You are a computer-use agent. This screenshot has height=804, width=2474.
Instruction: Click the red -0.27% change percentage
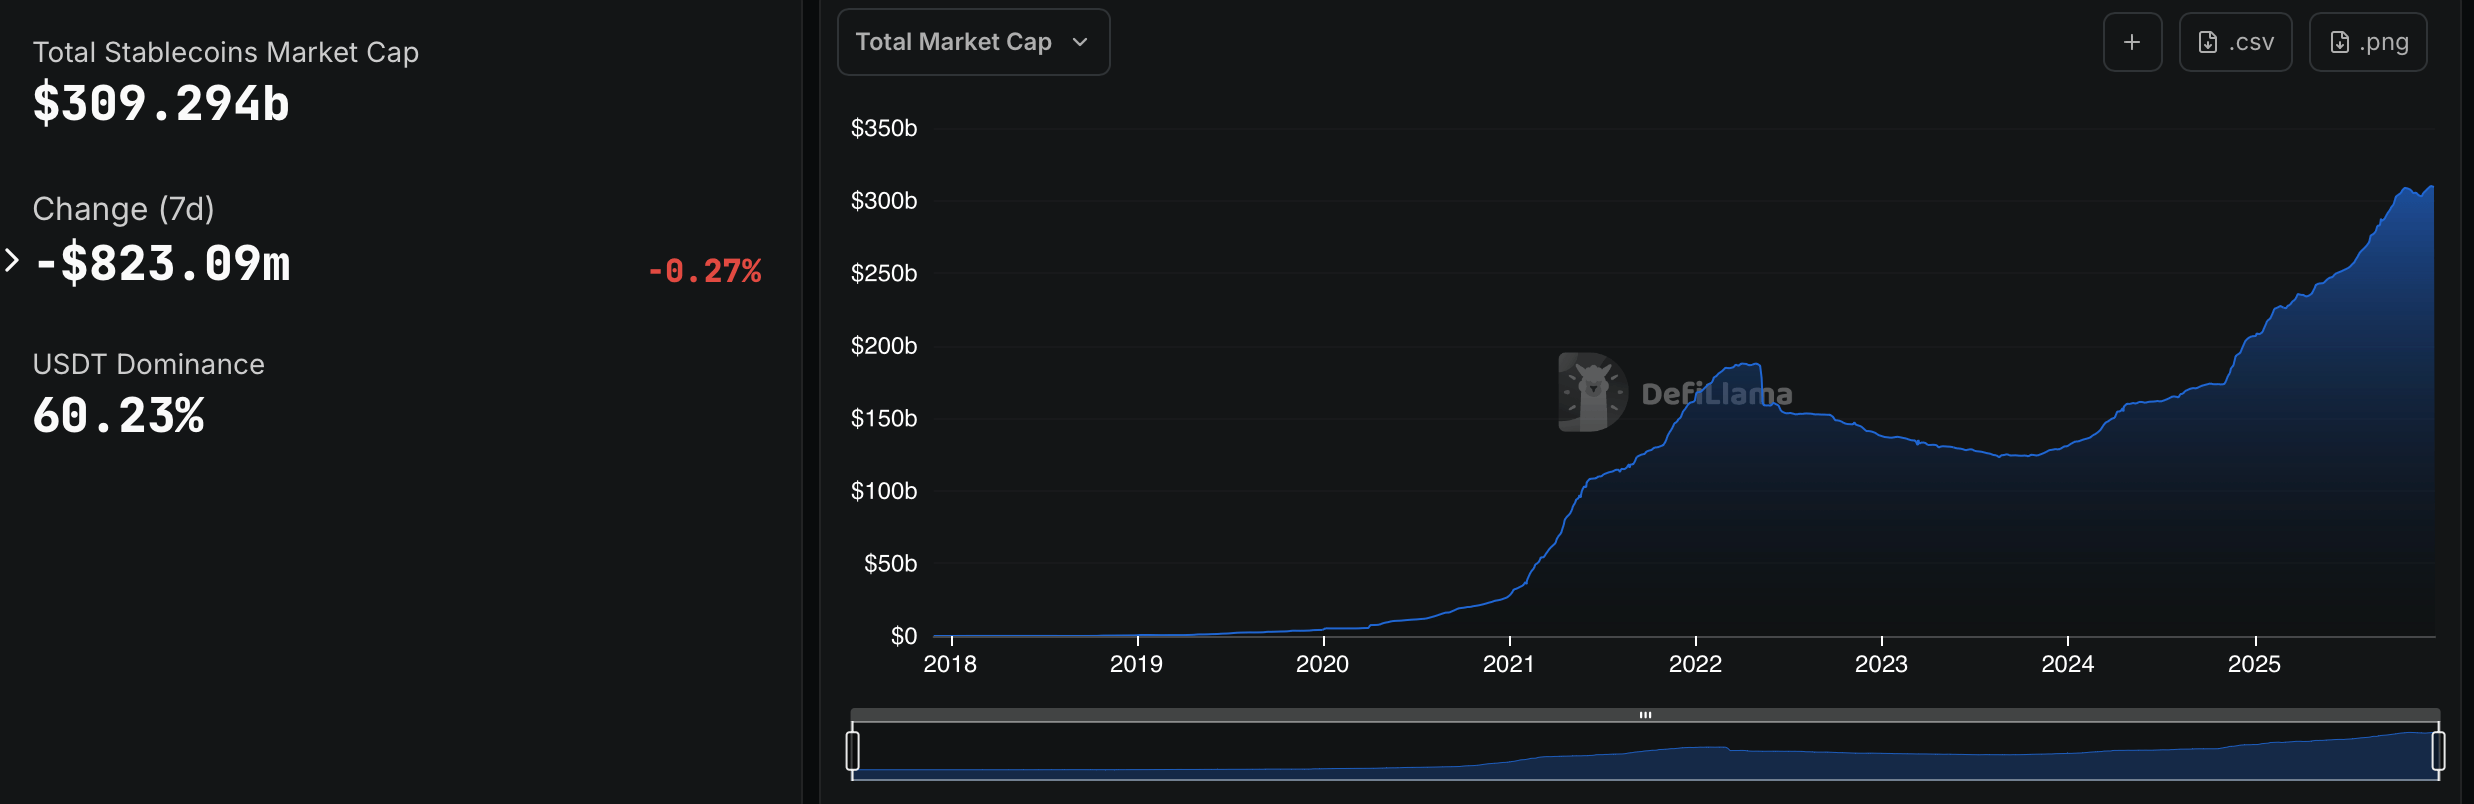704,271
